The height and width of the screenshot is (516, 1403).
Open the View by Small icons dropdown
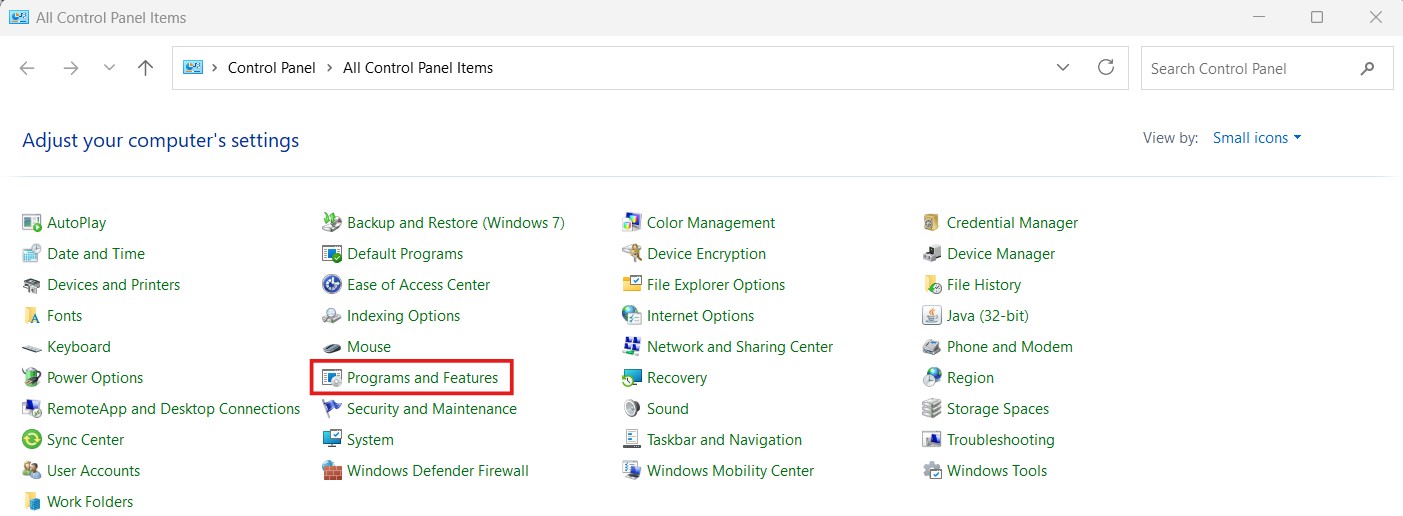1257,138
